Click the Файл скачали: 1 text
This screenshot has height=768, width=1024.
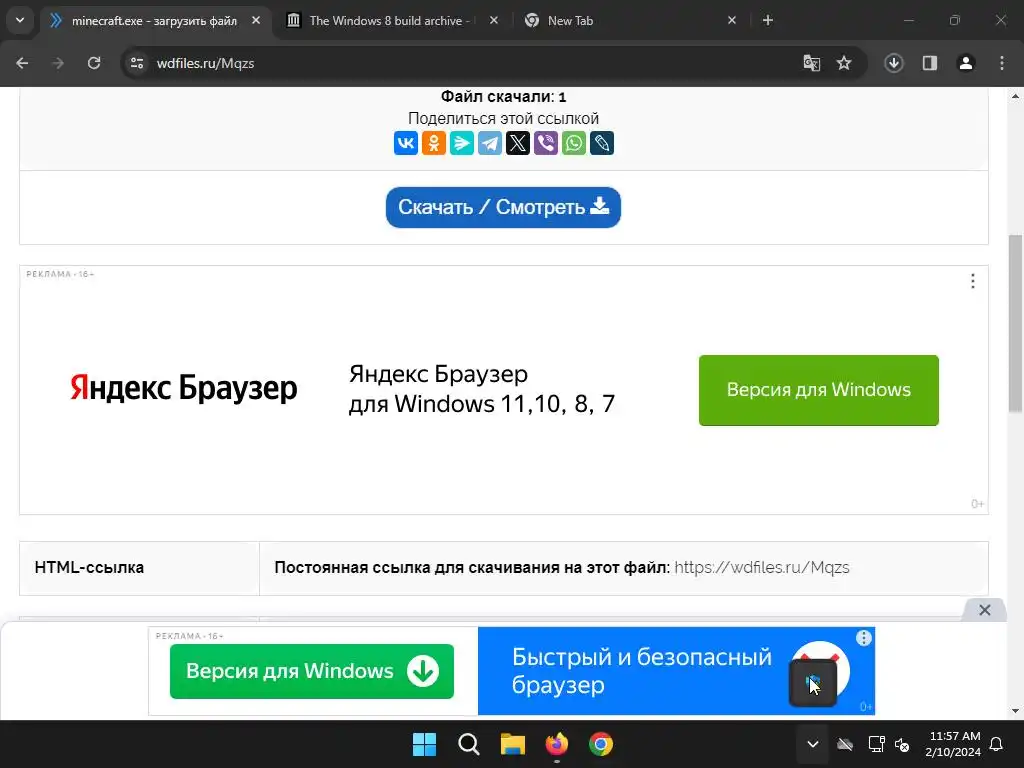click(x=503, y=97)
